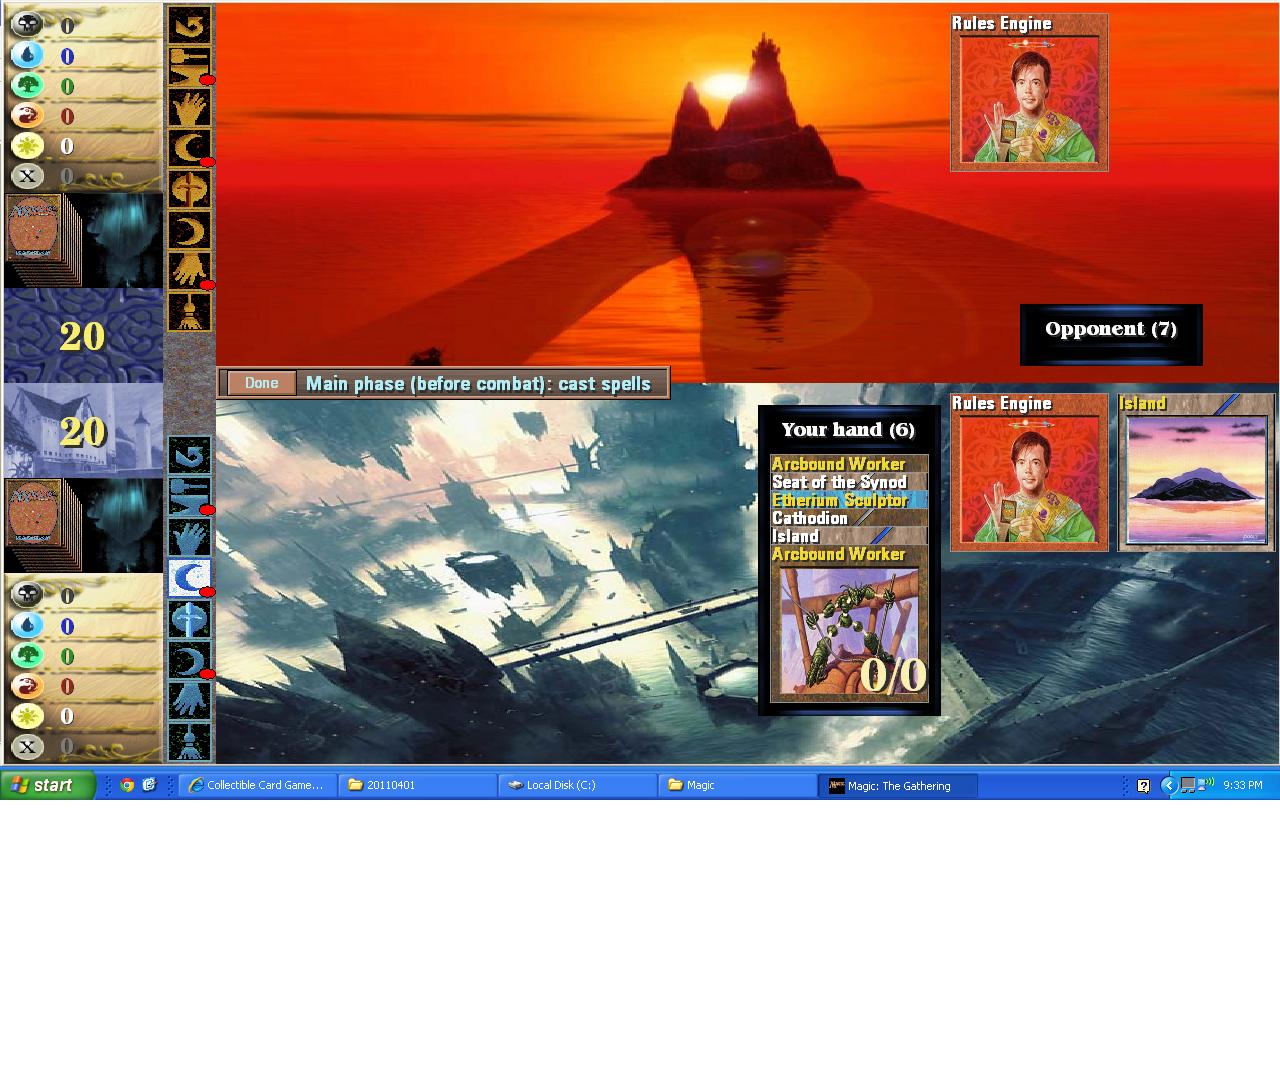
Task: Click the Arcbound Worker 0/0 card artwork
Action: coord(849,631)
